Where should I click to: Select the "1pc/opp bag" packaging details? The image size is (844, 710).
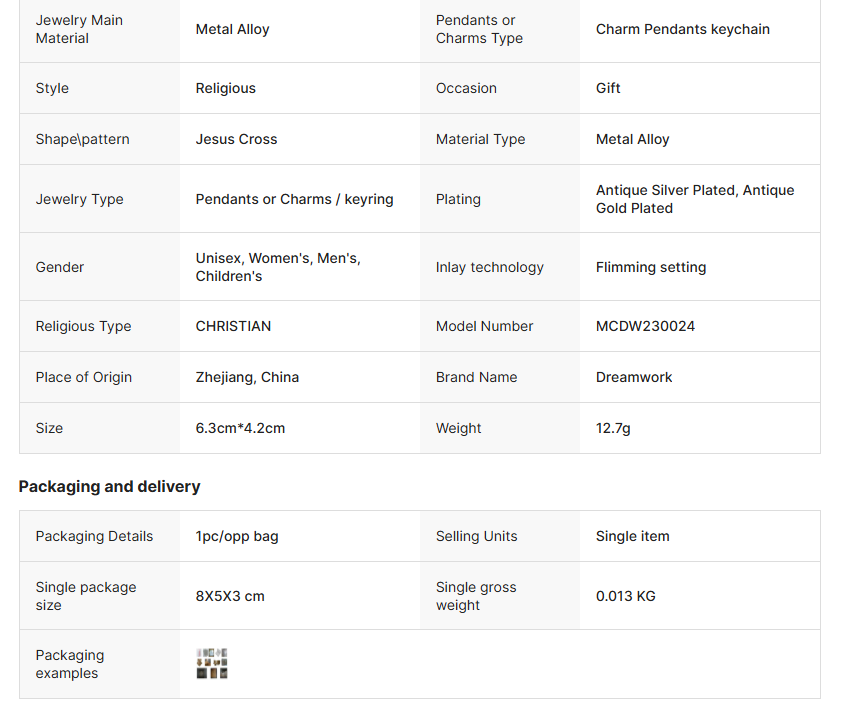coord(237,536)
